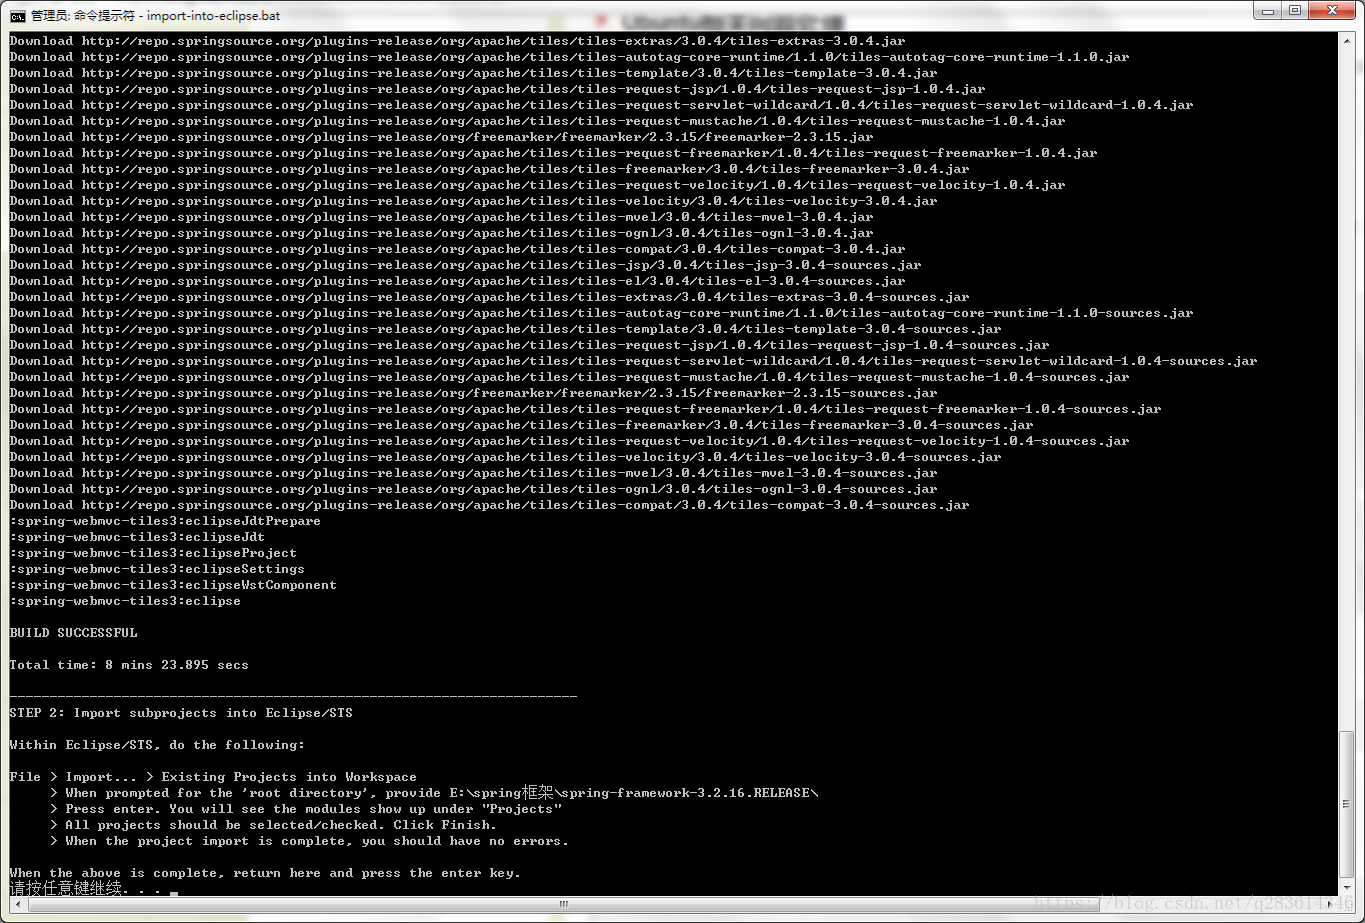Click the Download line for freemarker-2.3.15.jar
Screen dimensions: 1365x923
(x=442, y=137)
